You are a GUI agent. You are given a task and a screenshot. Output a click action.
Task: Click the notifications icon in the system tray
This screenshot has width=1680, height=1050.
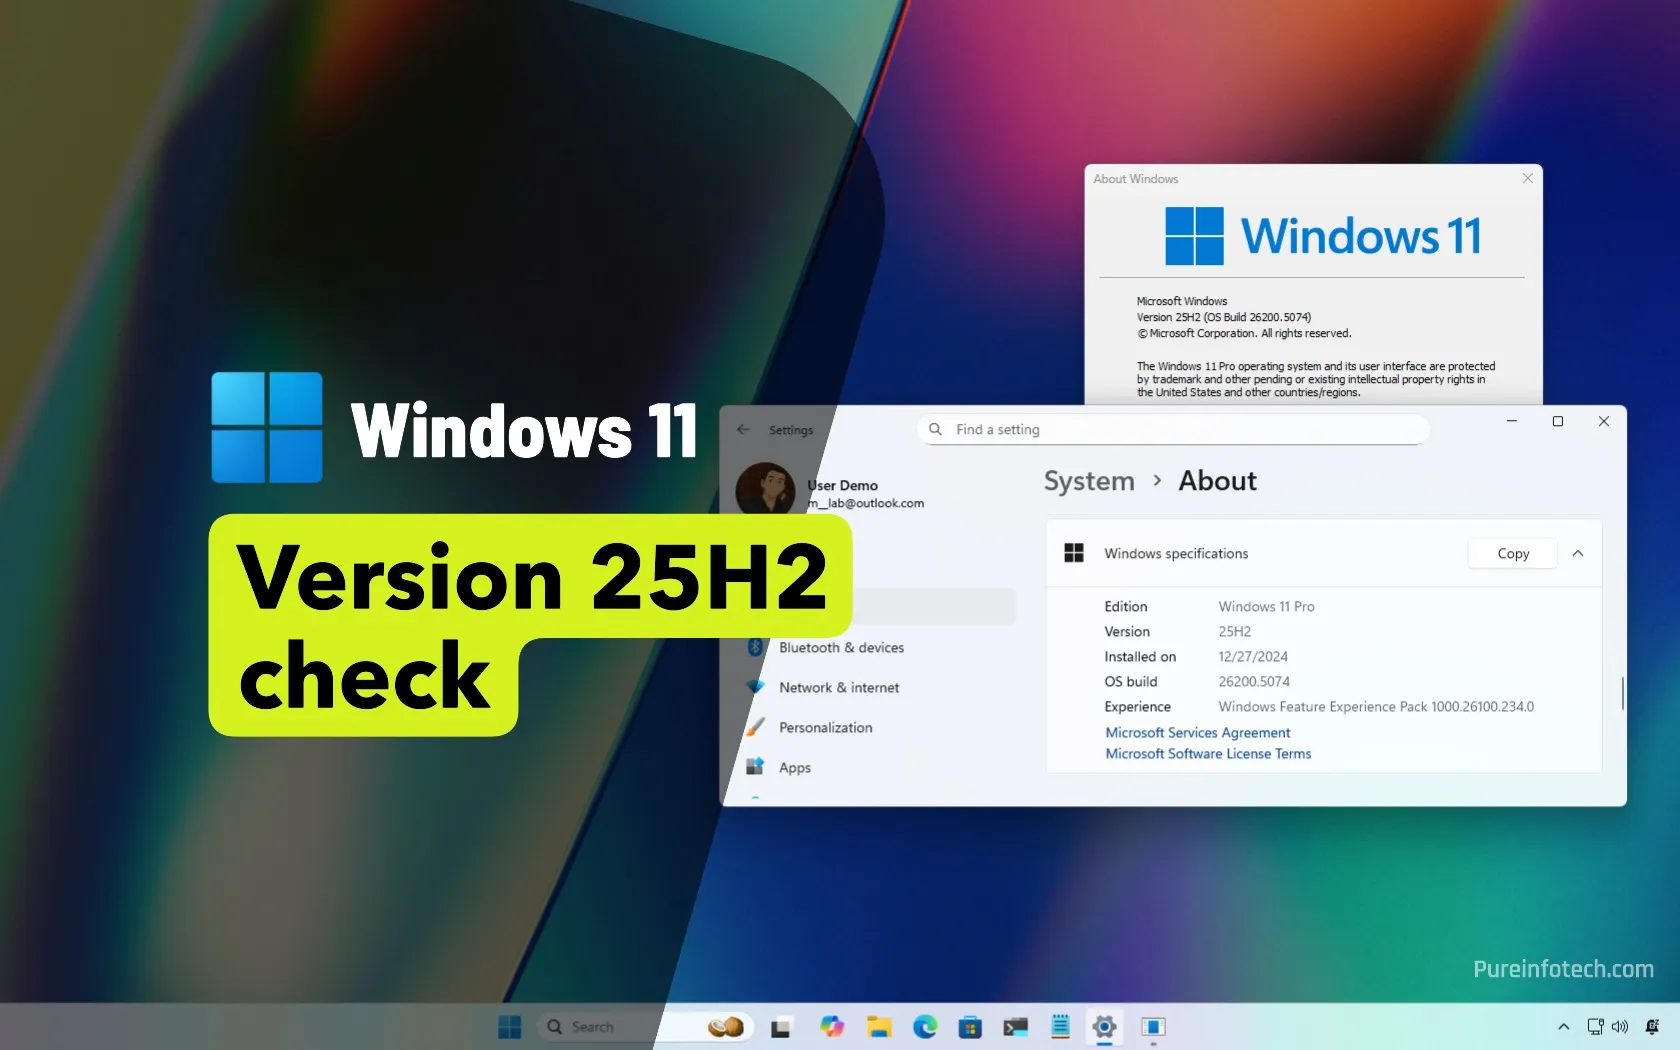1652,1027
